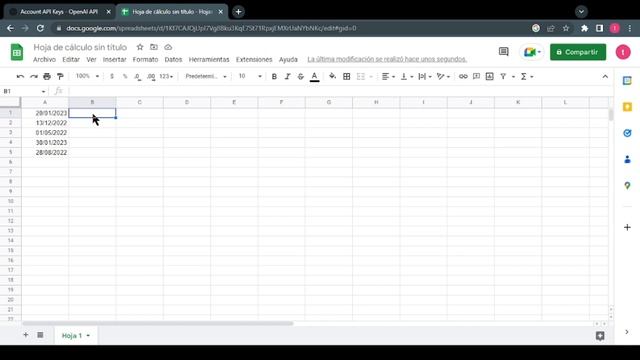Image resolution: width=640 pixels, height=360 pixels.
Task: Open the text color picker
Action: pyautogui.click(x=314, y=76)
